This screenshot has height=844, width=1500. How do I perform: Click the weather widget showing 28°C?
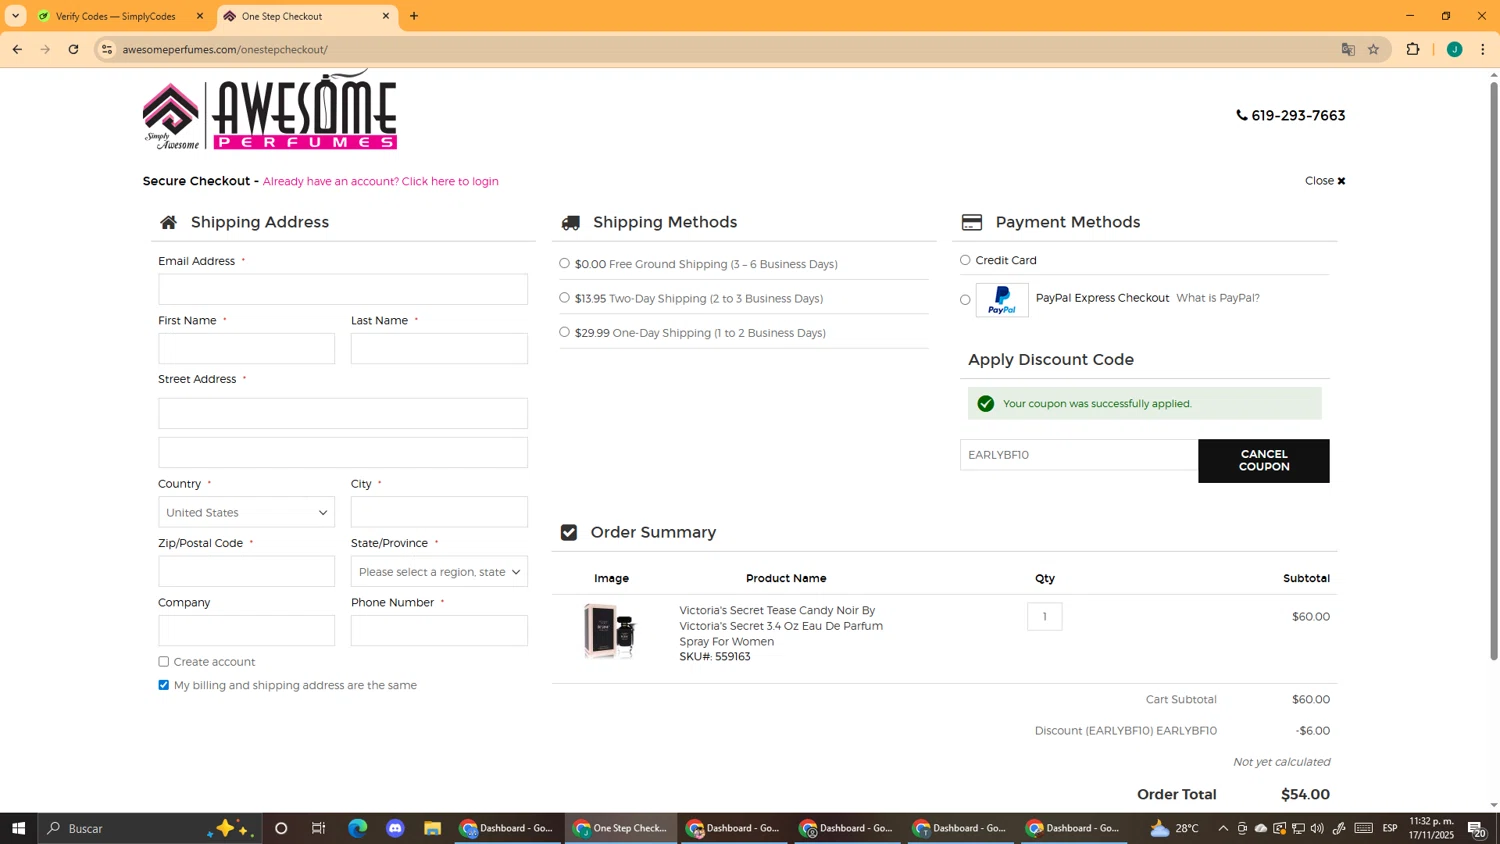[x=1175, y=828]
